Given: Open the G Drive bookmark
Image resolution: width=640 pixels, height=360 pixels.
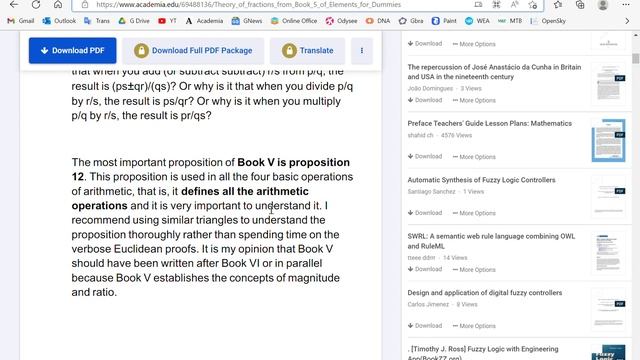Looking at the screenshot, I should [134, 21].
